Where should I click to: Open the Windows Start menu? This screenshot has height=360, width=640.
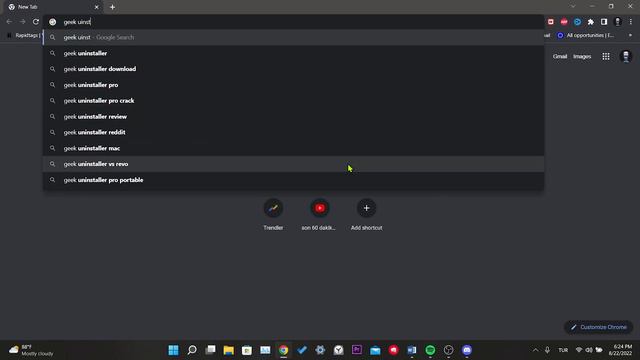(173, 350)
